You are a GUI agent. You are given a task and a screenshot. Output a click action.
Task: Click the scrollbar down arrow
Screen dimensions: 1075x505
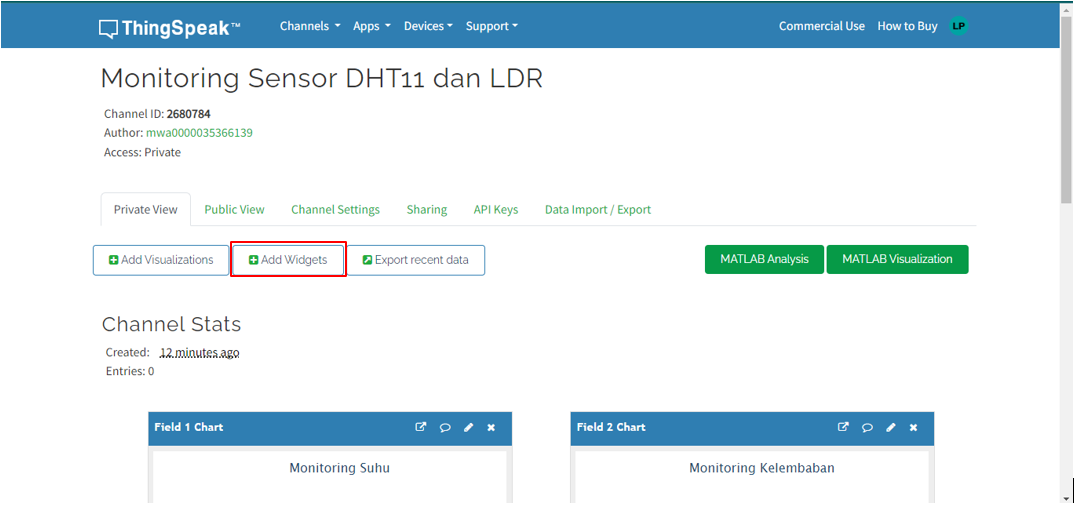click(x=1066, y=498)
